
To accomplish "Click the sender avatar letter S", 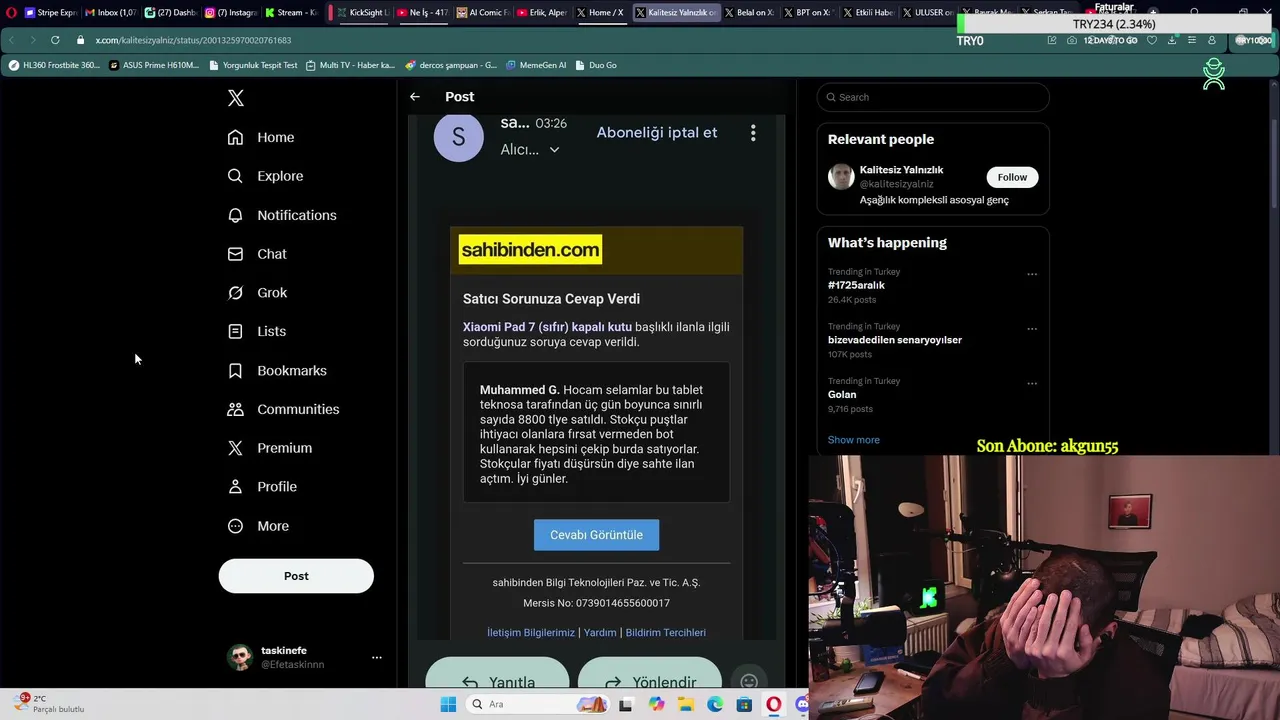I will (459, 137).
